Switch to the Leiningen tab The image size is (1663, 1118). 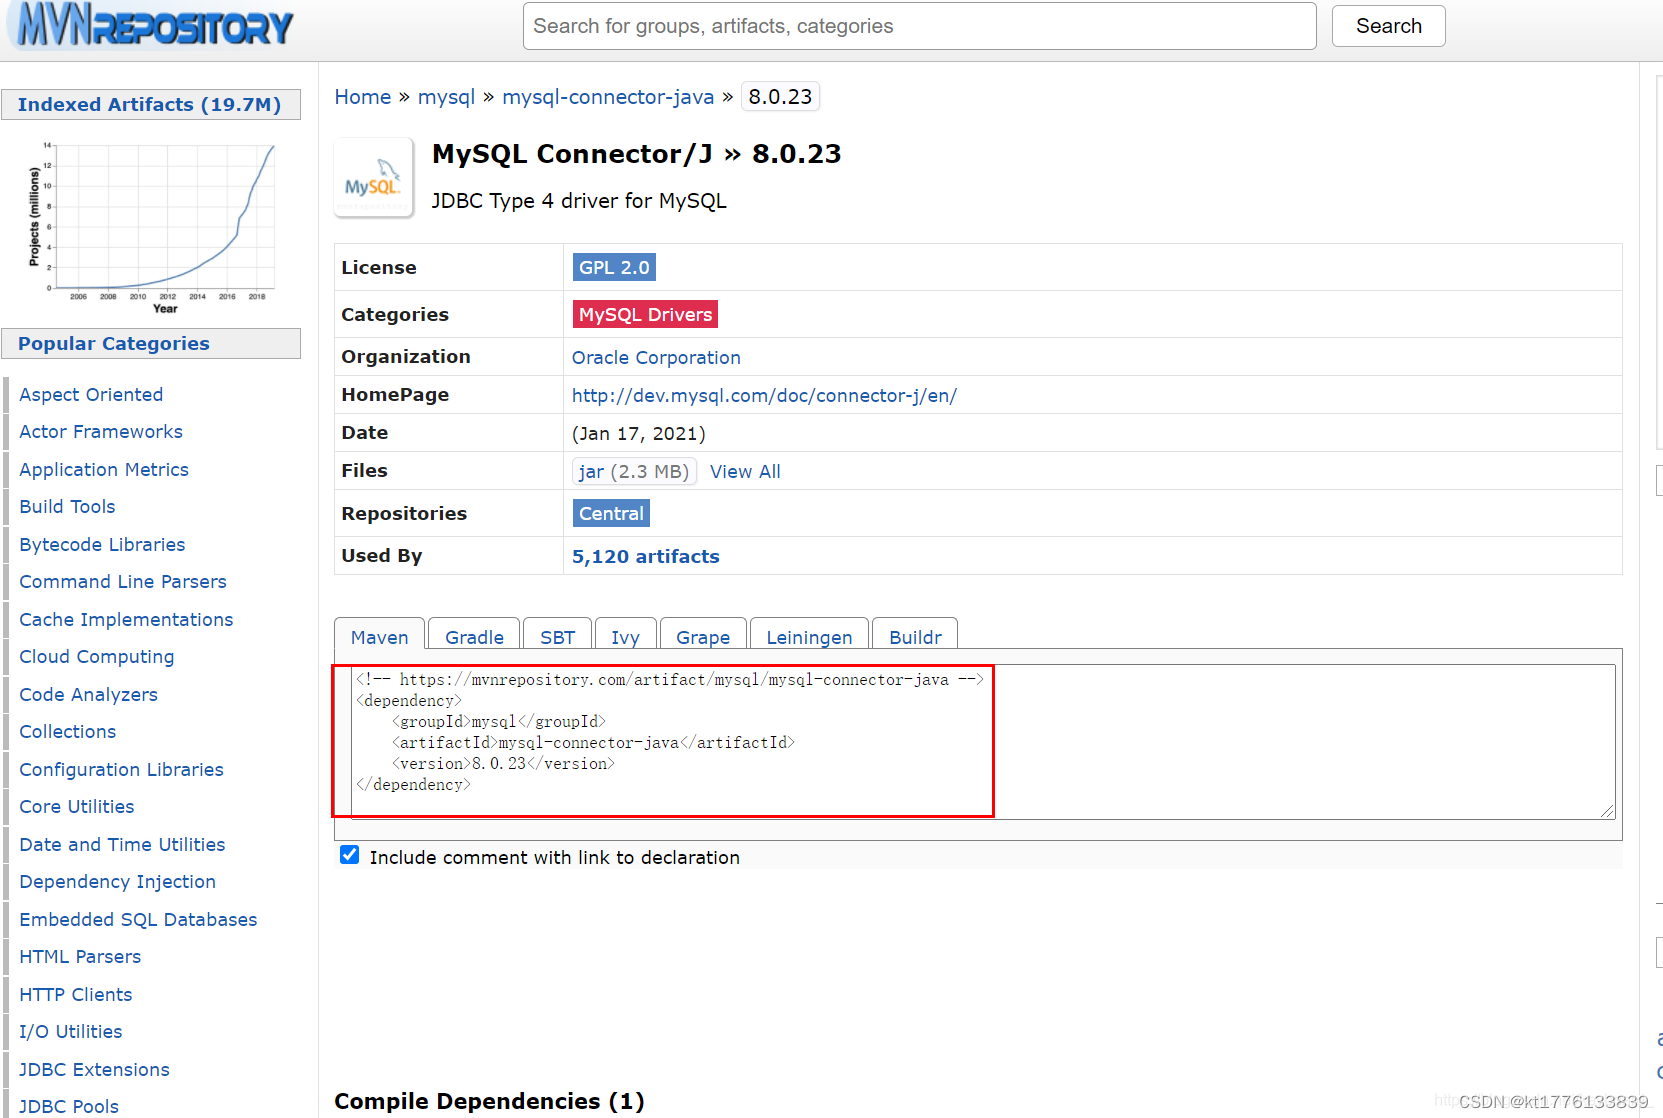tap(809, 636)
